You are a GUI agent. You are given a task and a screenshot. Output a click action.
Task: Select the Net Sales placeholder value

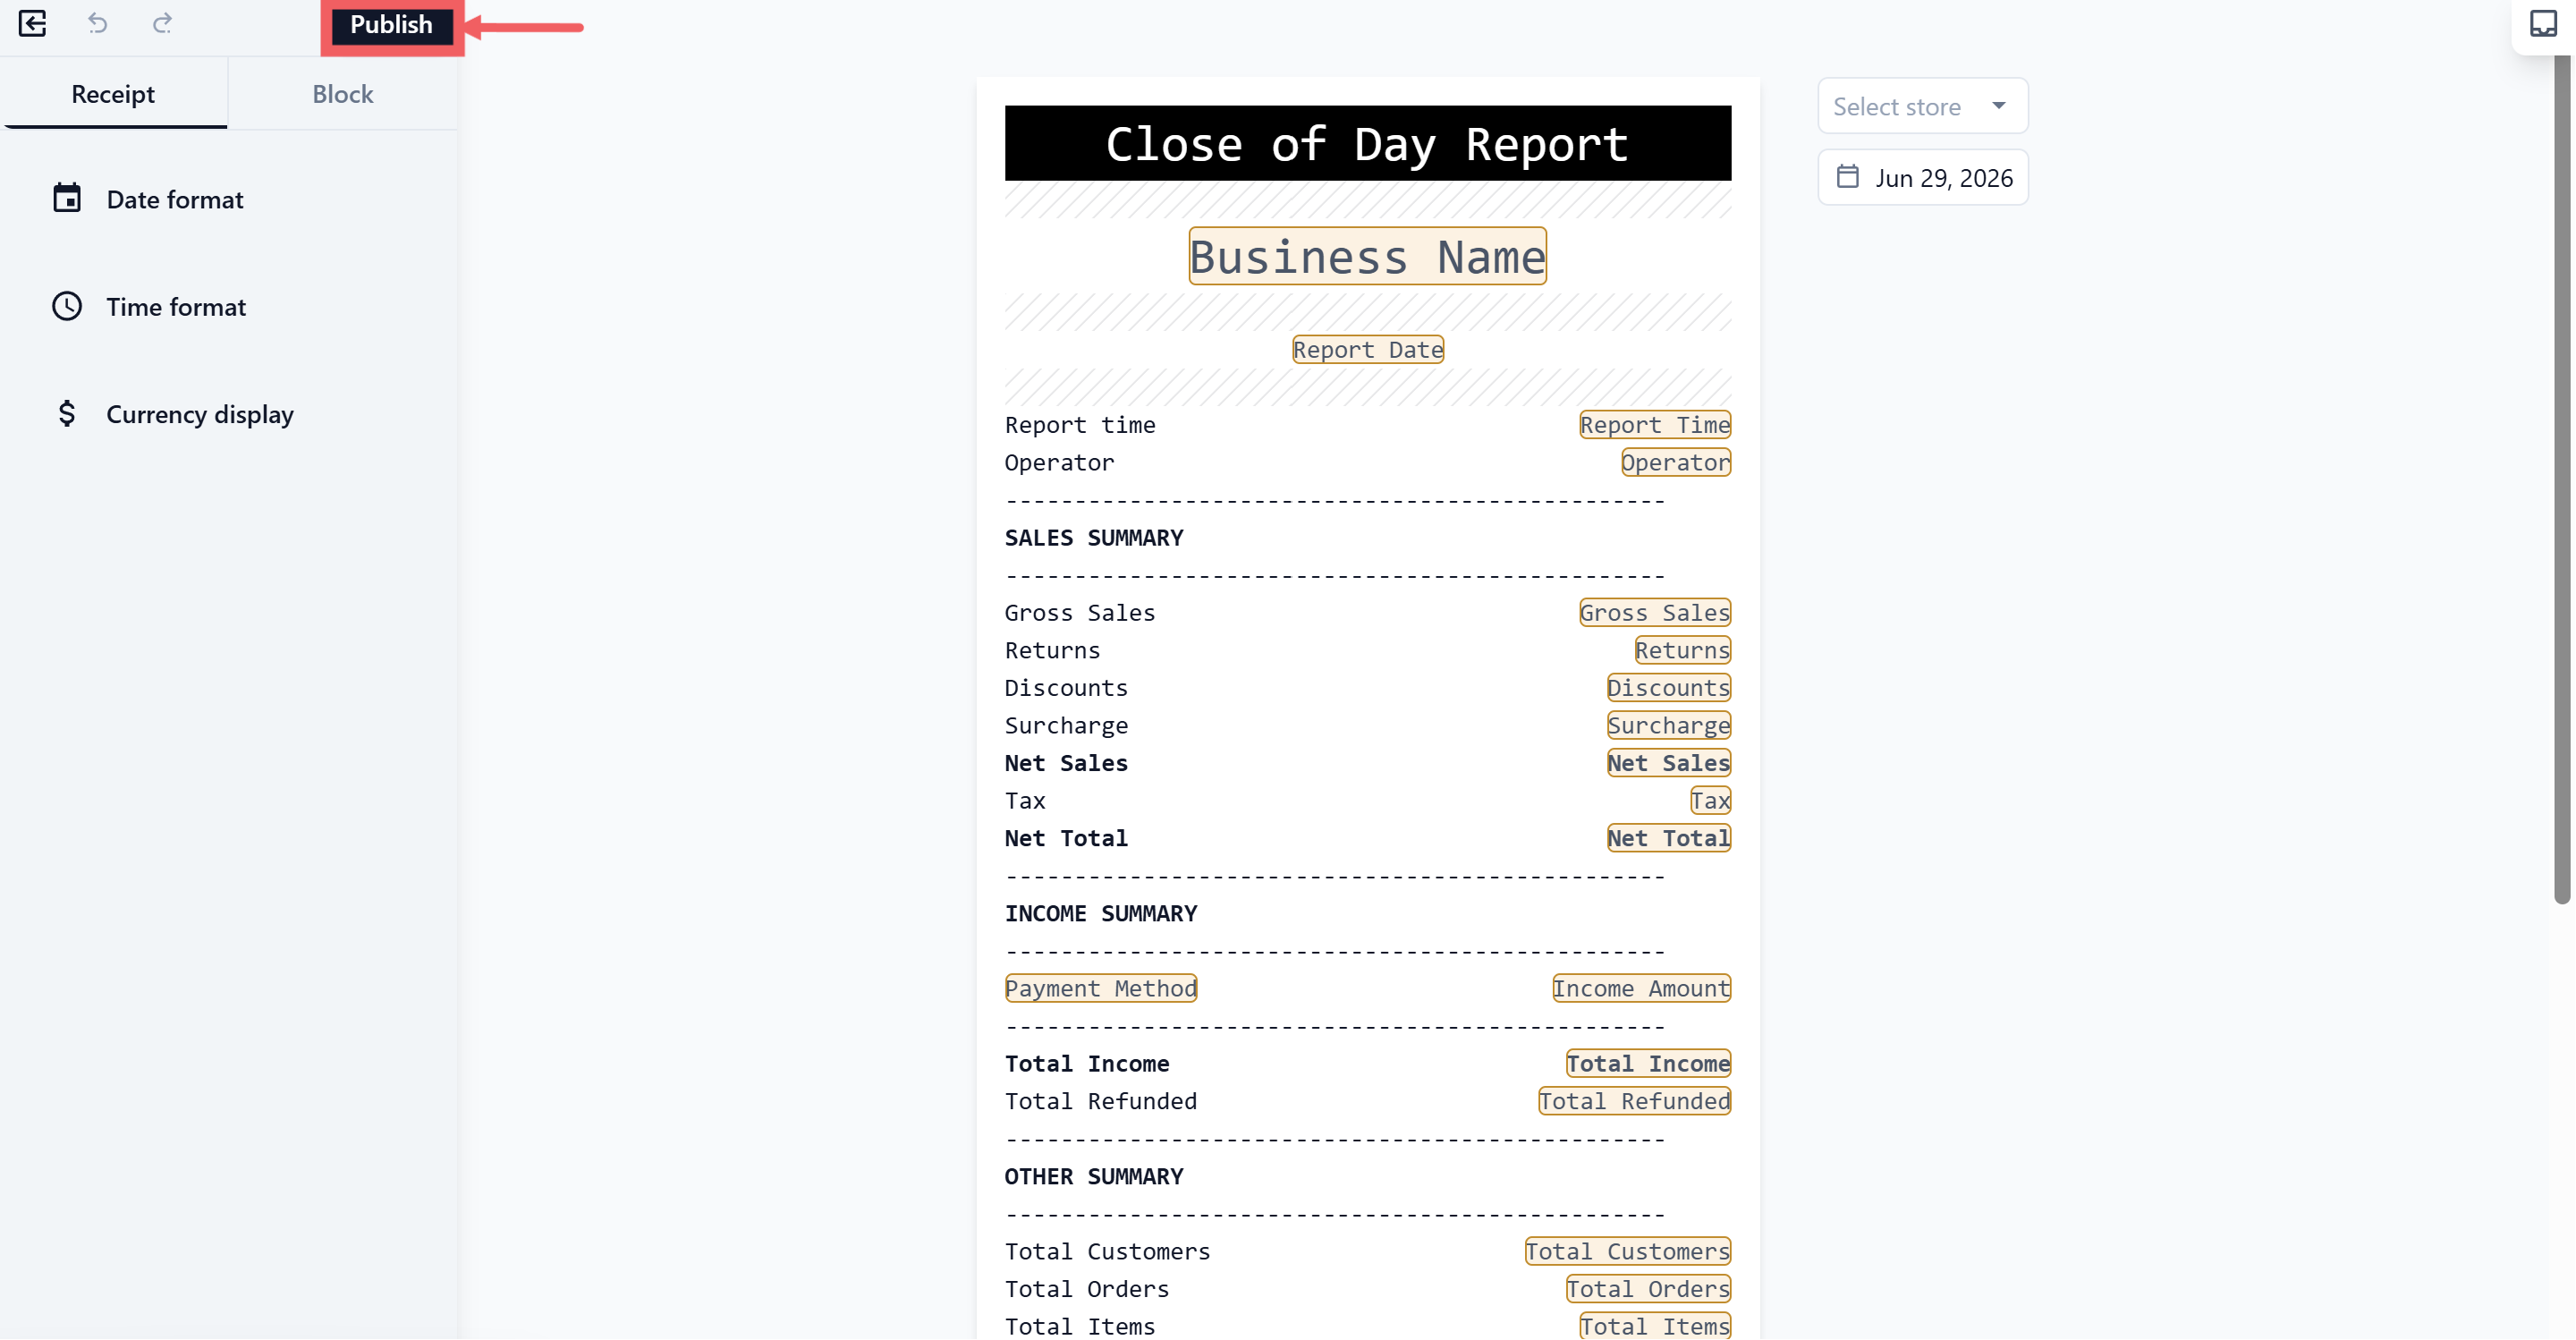[1669, 763]
